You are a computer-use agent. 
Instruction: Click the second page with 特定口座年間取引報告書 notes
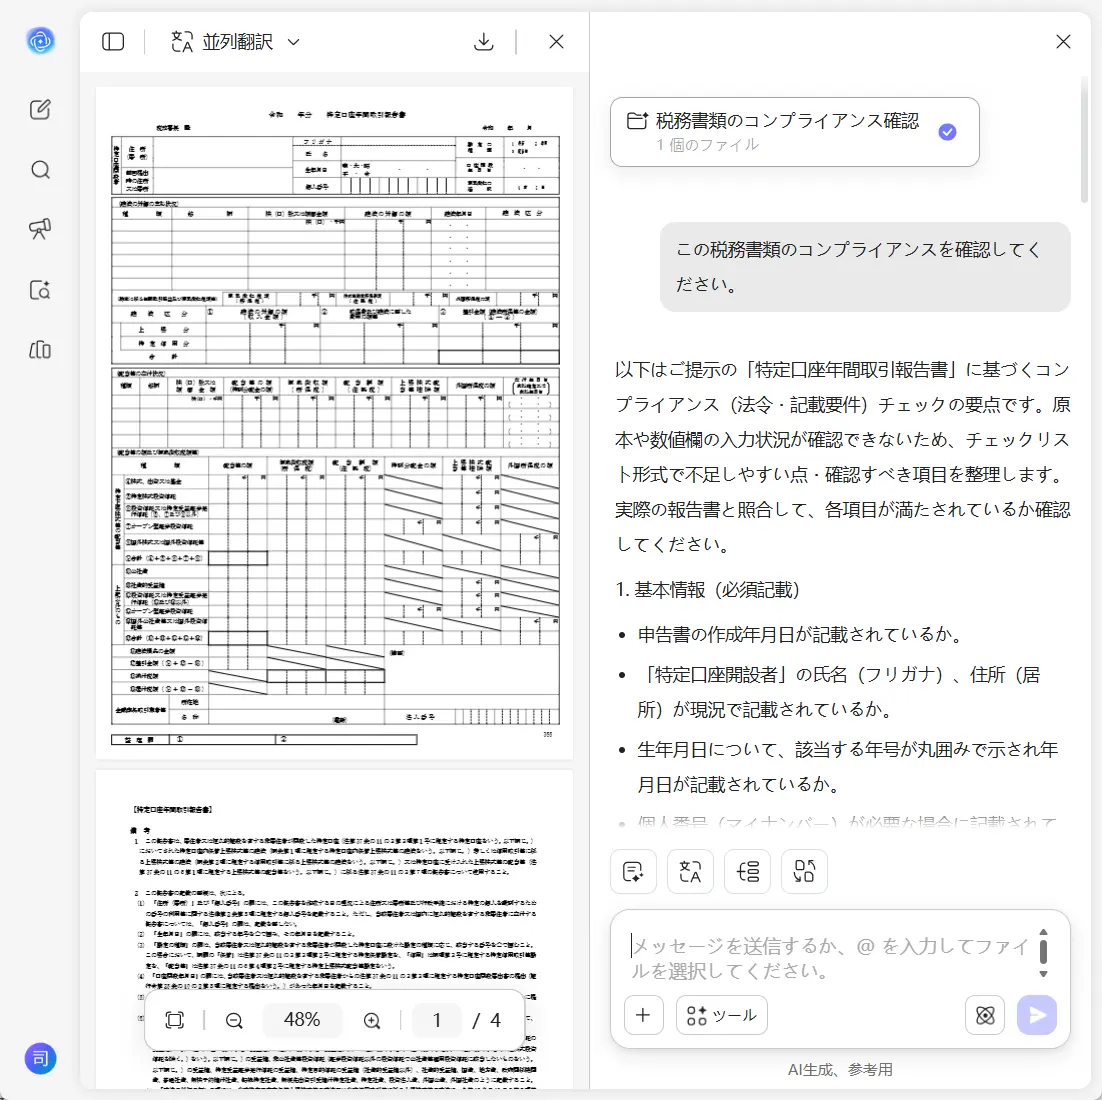coord(335,929)
